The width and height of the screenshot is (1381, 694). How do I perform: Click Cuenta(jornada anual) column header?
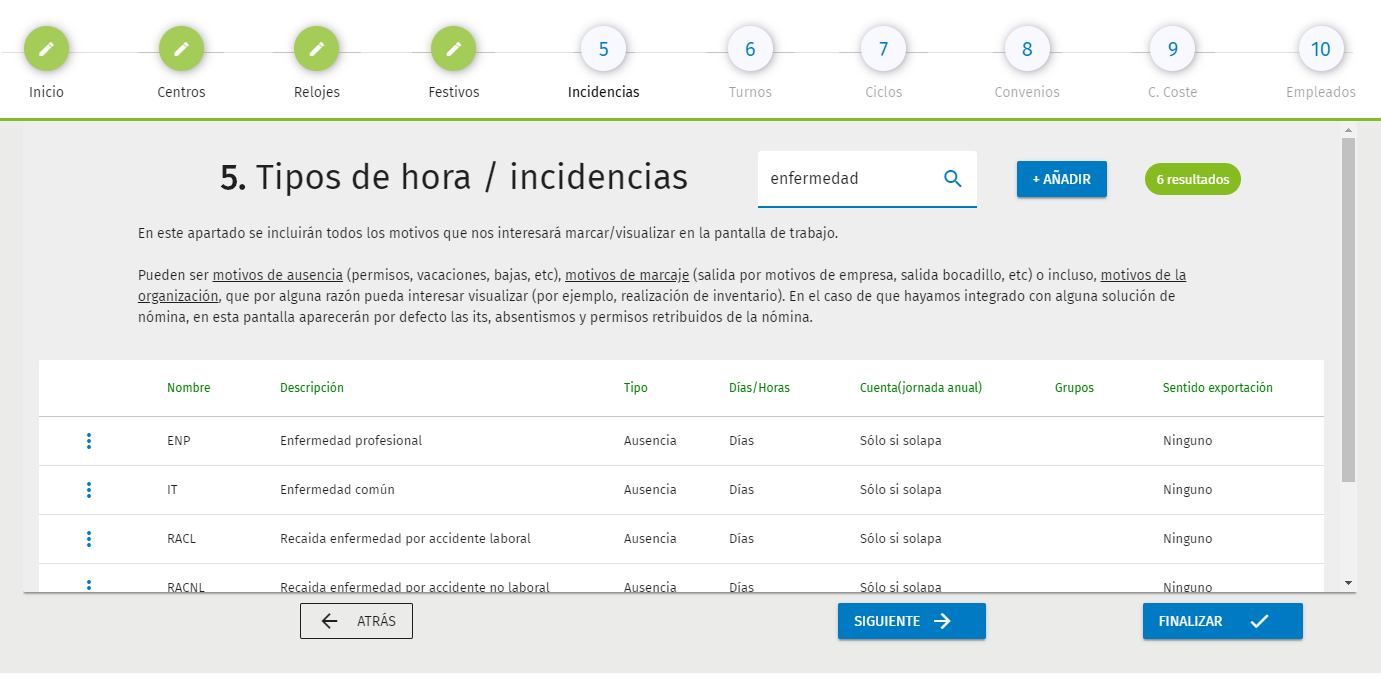tap(921, 388)
